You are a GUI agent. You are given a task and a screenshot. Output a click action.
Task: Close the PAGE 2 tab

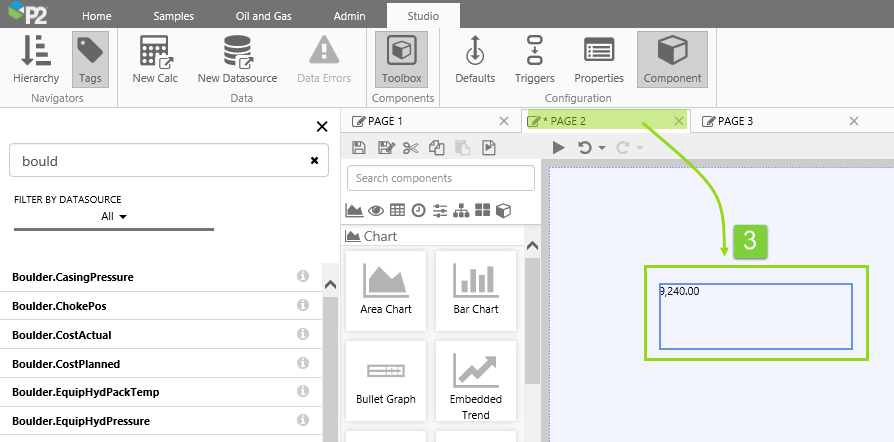coord(678,121)
